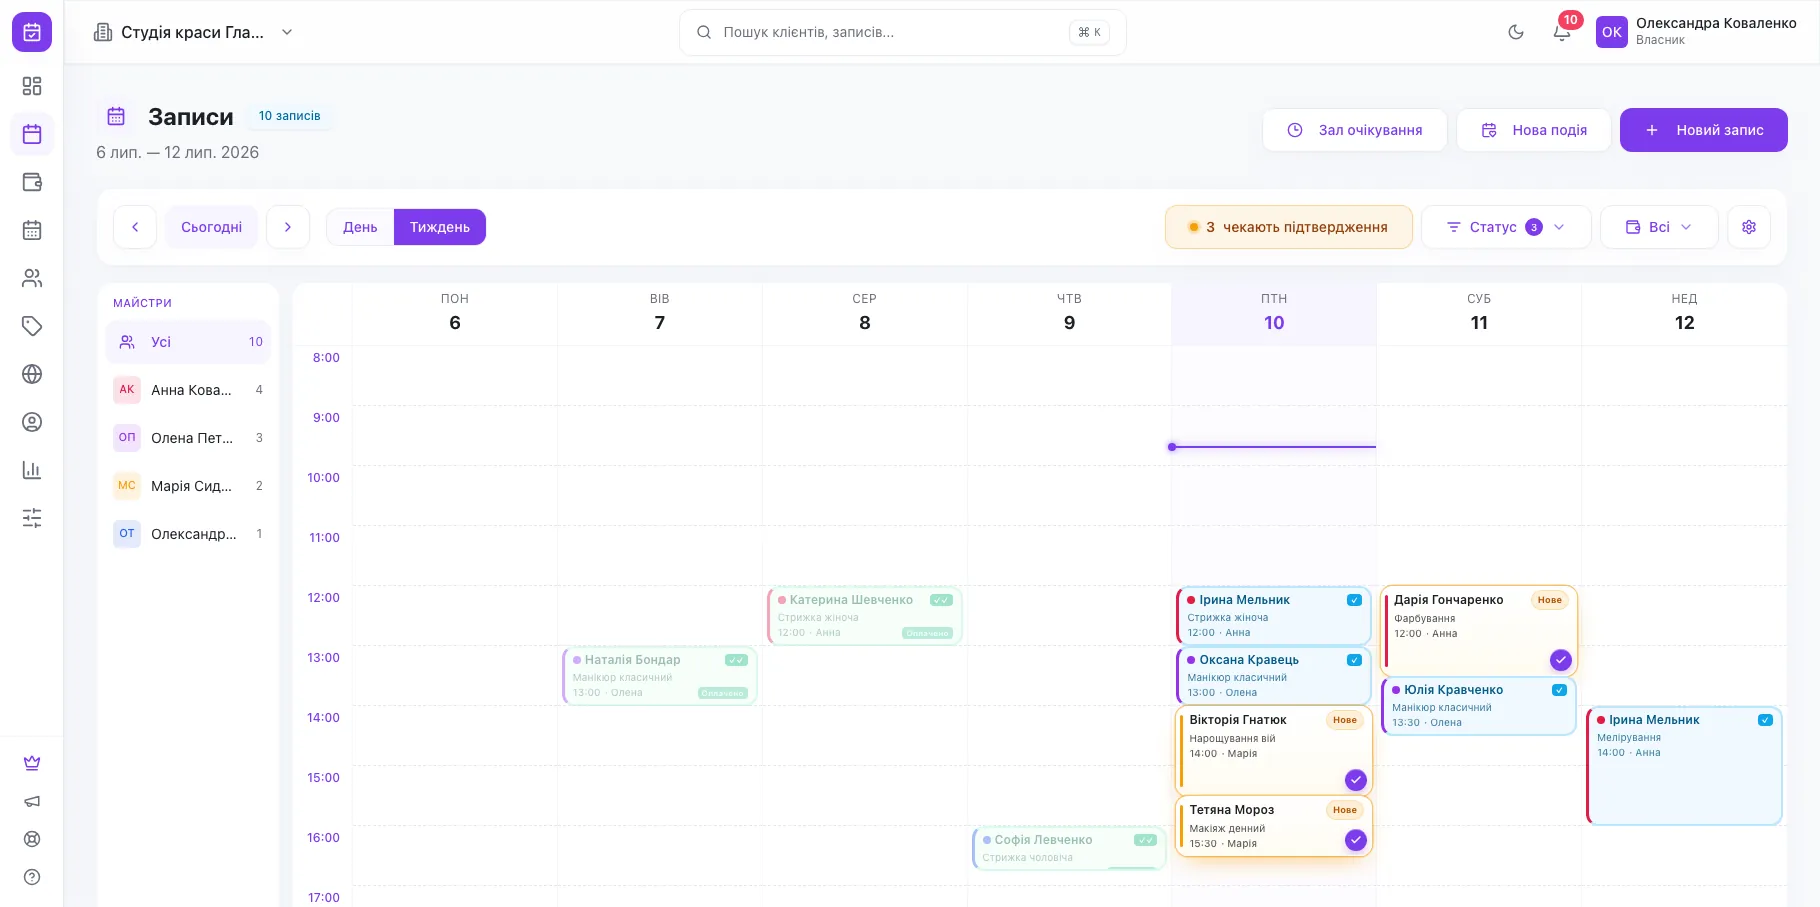Click the crown premium icon

[32, 763]
